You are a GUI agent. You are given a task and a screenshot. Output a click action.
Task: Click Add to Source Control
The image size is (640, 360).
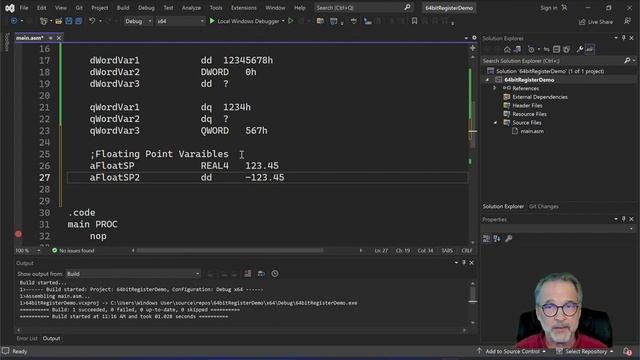point(511,351)
